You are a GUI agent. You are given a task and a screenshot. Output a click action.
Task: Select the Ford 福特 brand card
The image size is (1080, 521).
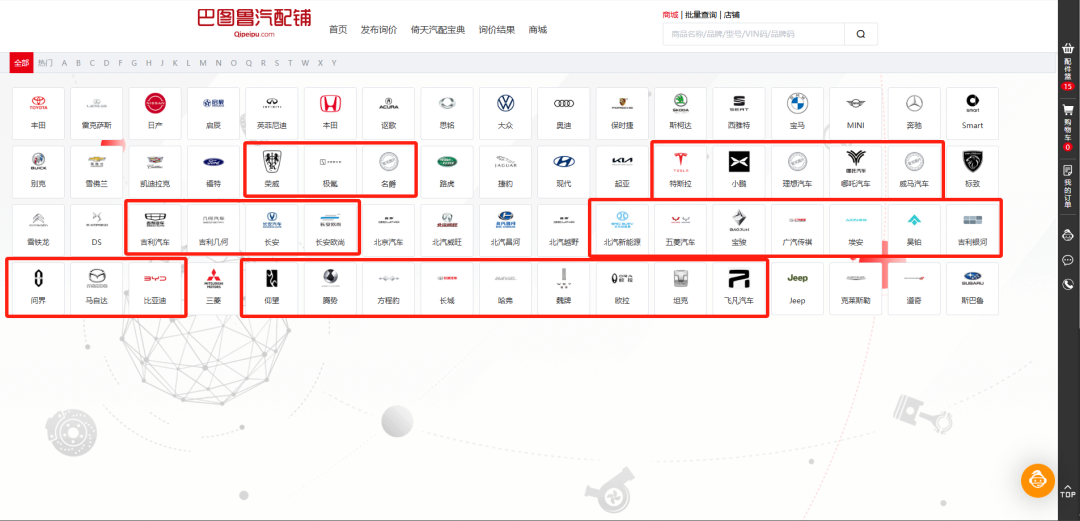pyautogui.click(x=214, y=172)
